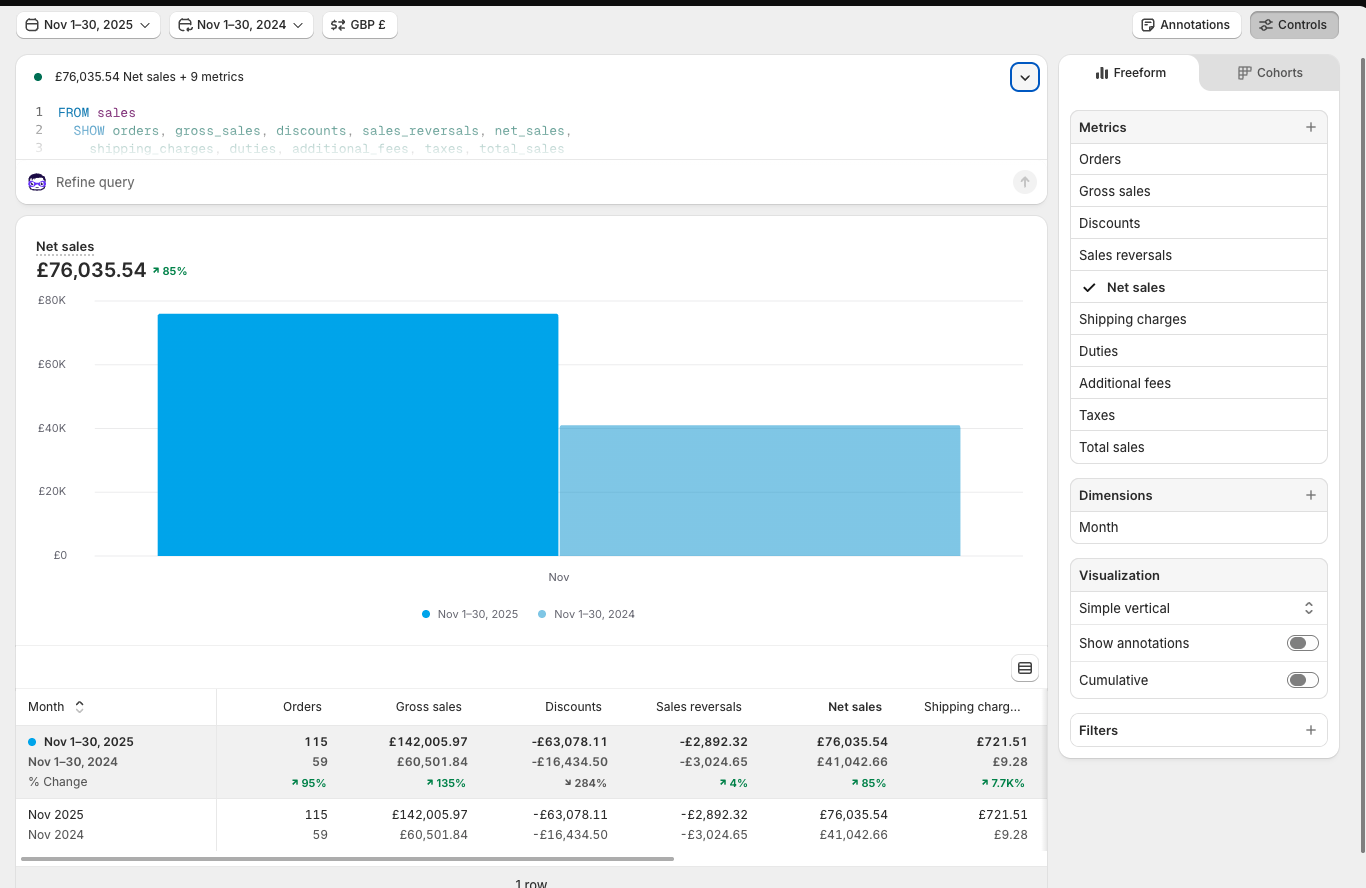Open the Simple vertical visualization dropdown

click(x=1199, y=608)
